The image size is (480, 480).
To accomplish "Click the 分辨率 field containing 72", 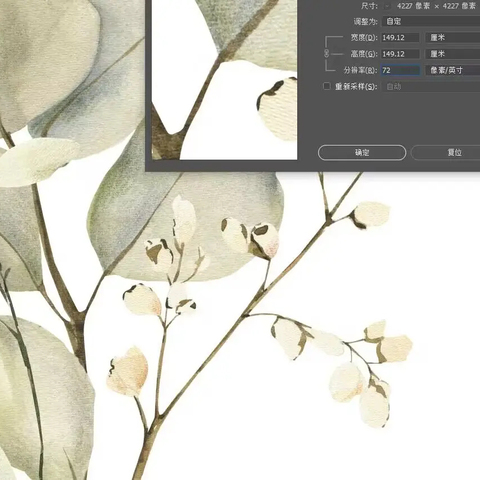I will [x=400, y=70].
